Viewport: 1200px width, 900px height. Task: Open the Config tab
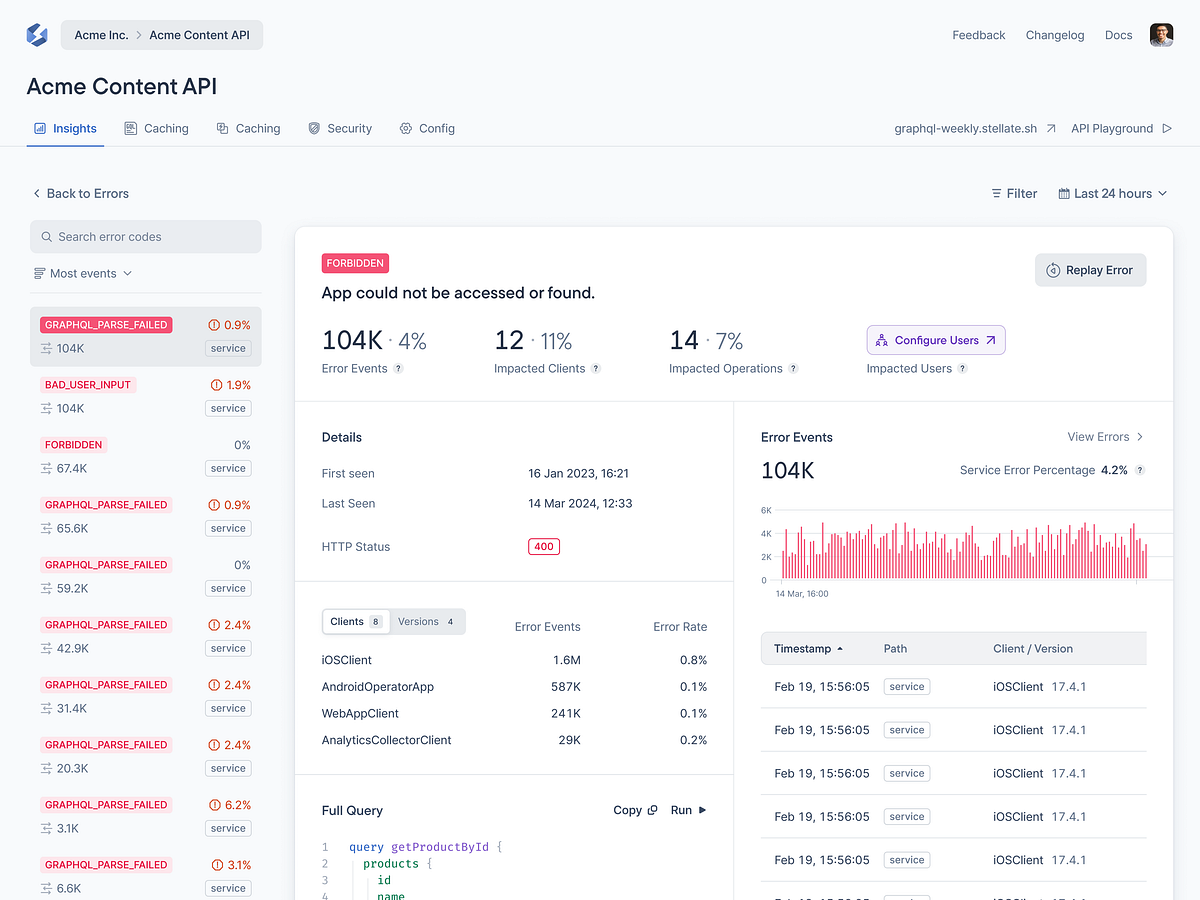(427, 128)
